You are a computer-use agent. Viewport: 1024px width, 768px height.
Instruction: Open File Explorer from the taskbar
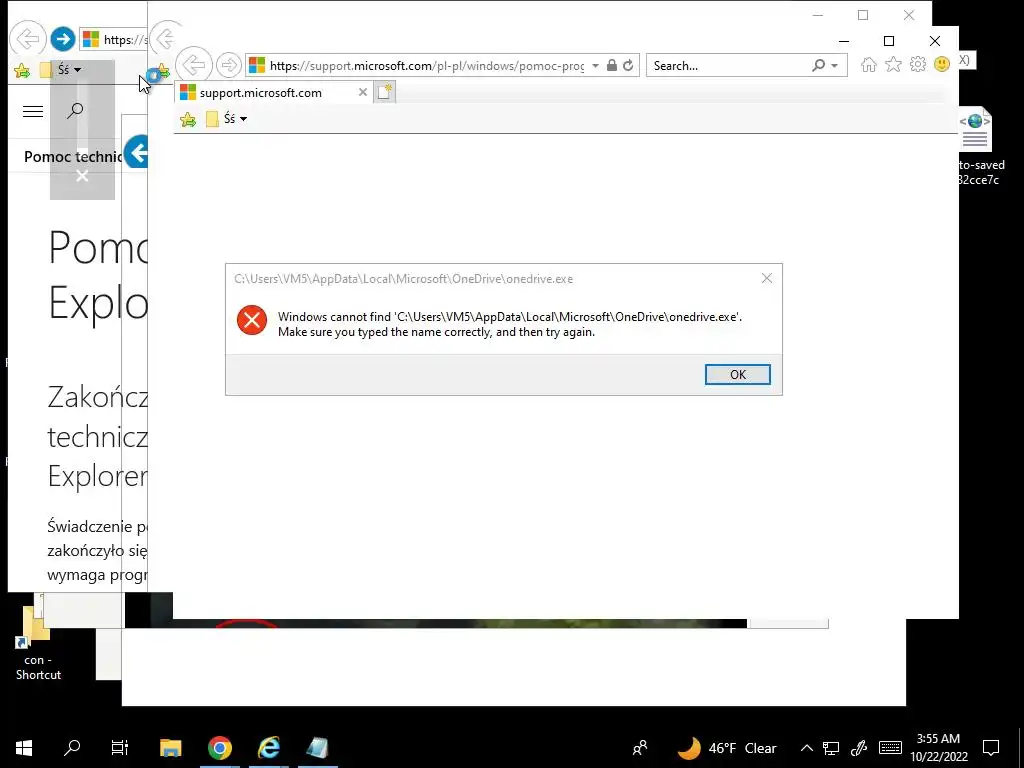point(171,748)
